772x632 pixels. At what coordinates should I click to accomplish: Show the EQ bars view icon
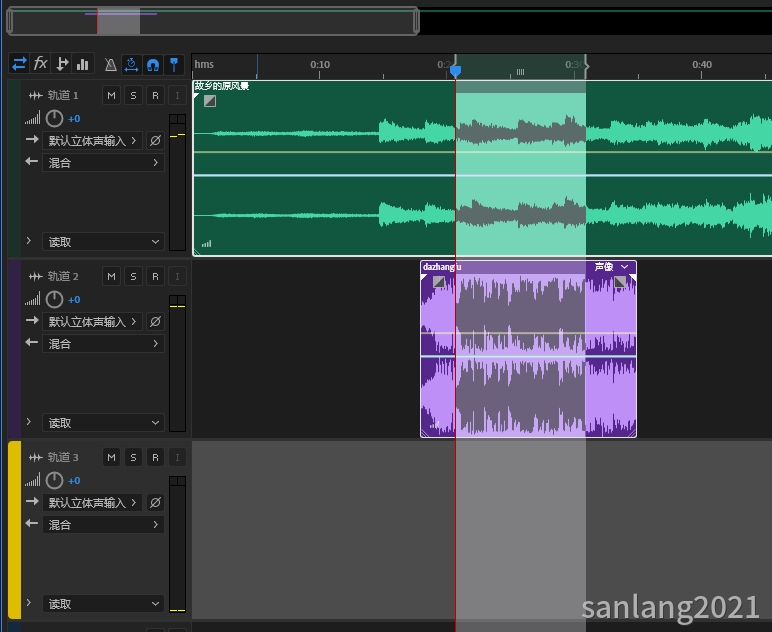[x=83, y=64]
